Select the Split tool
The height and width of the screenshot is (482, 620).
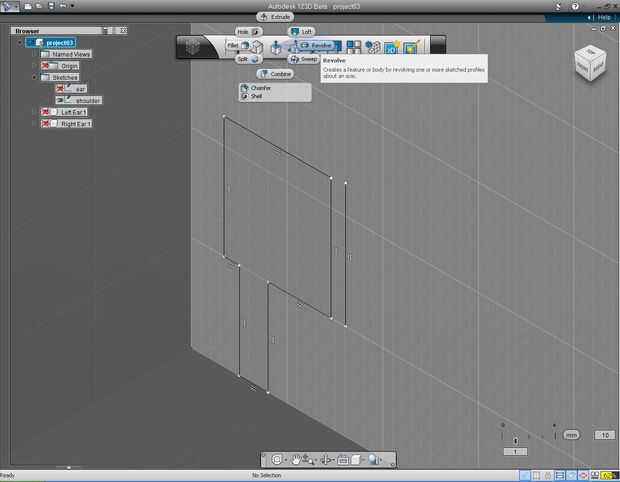point(248,59)
